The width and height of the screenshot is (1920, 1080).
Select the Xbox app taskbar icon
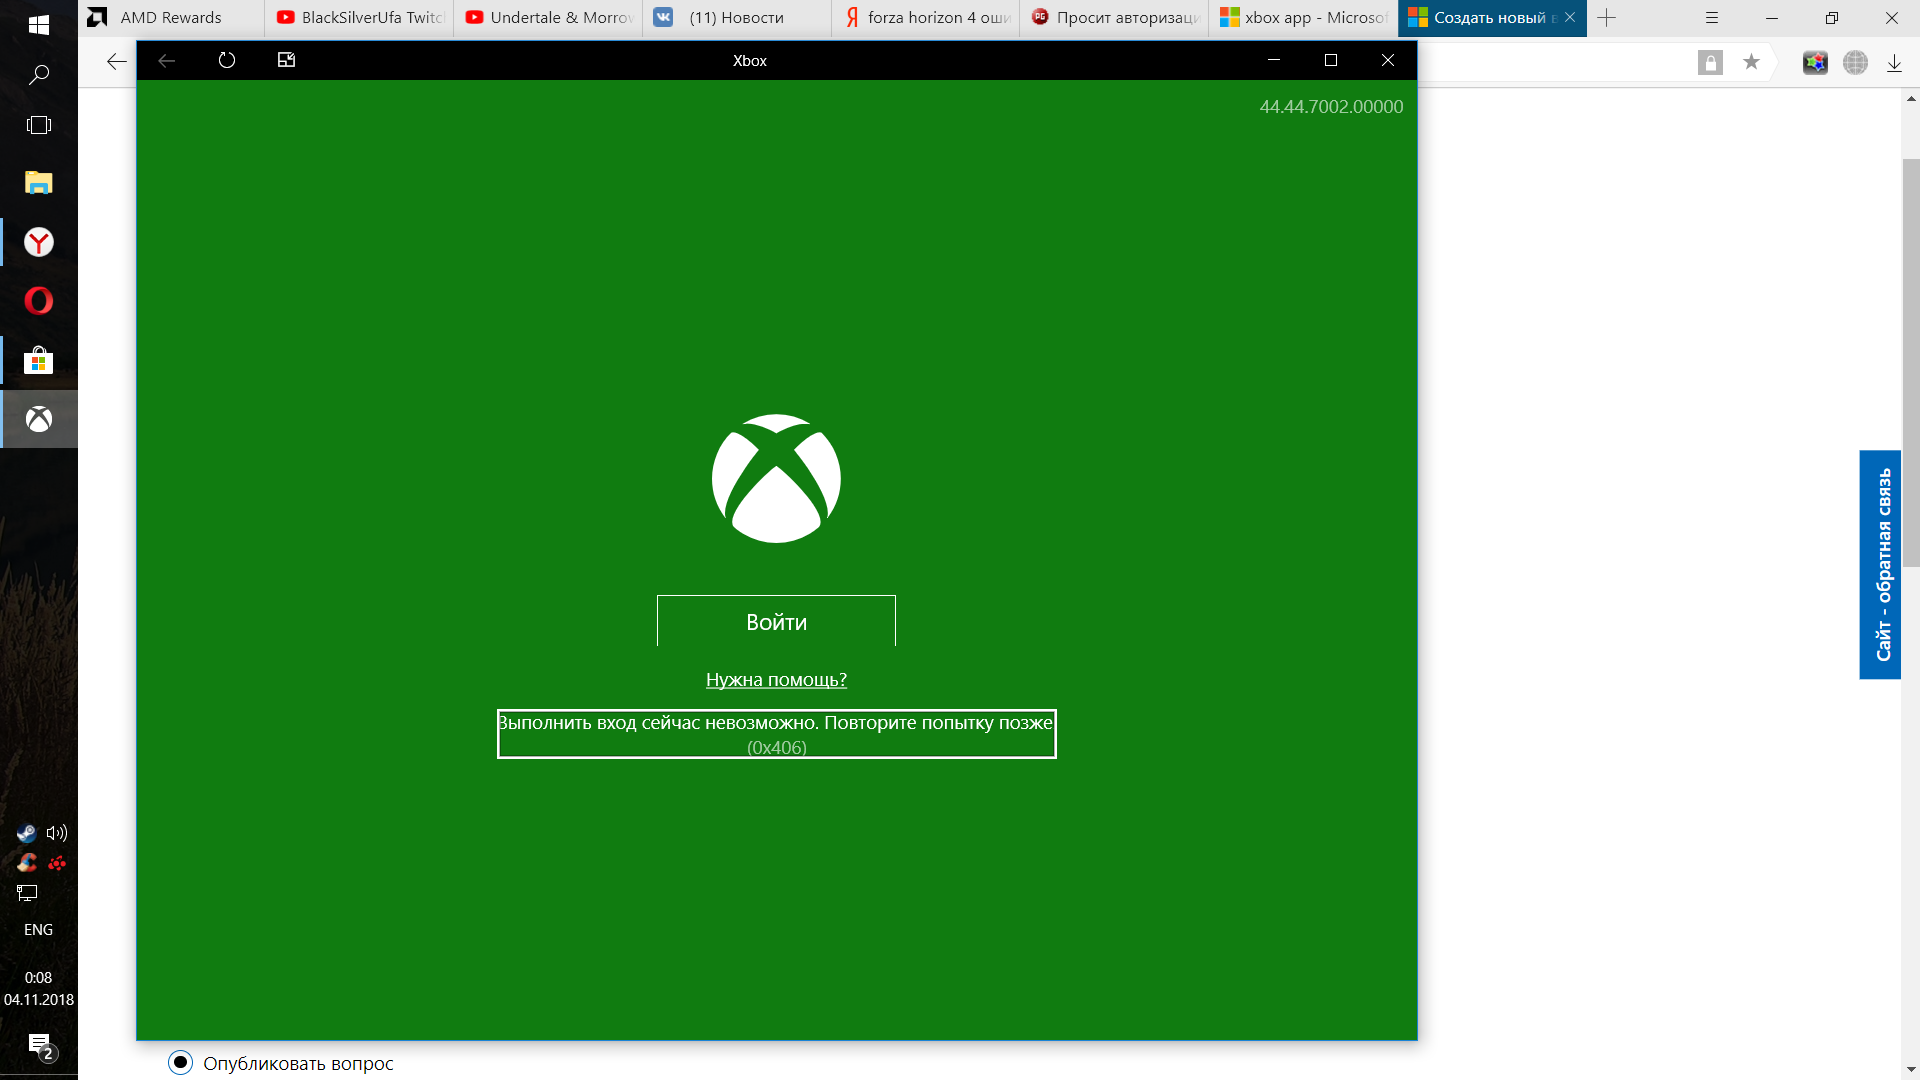[x=39, y=419]
